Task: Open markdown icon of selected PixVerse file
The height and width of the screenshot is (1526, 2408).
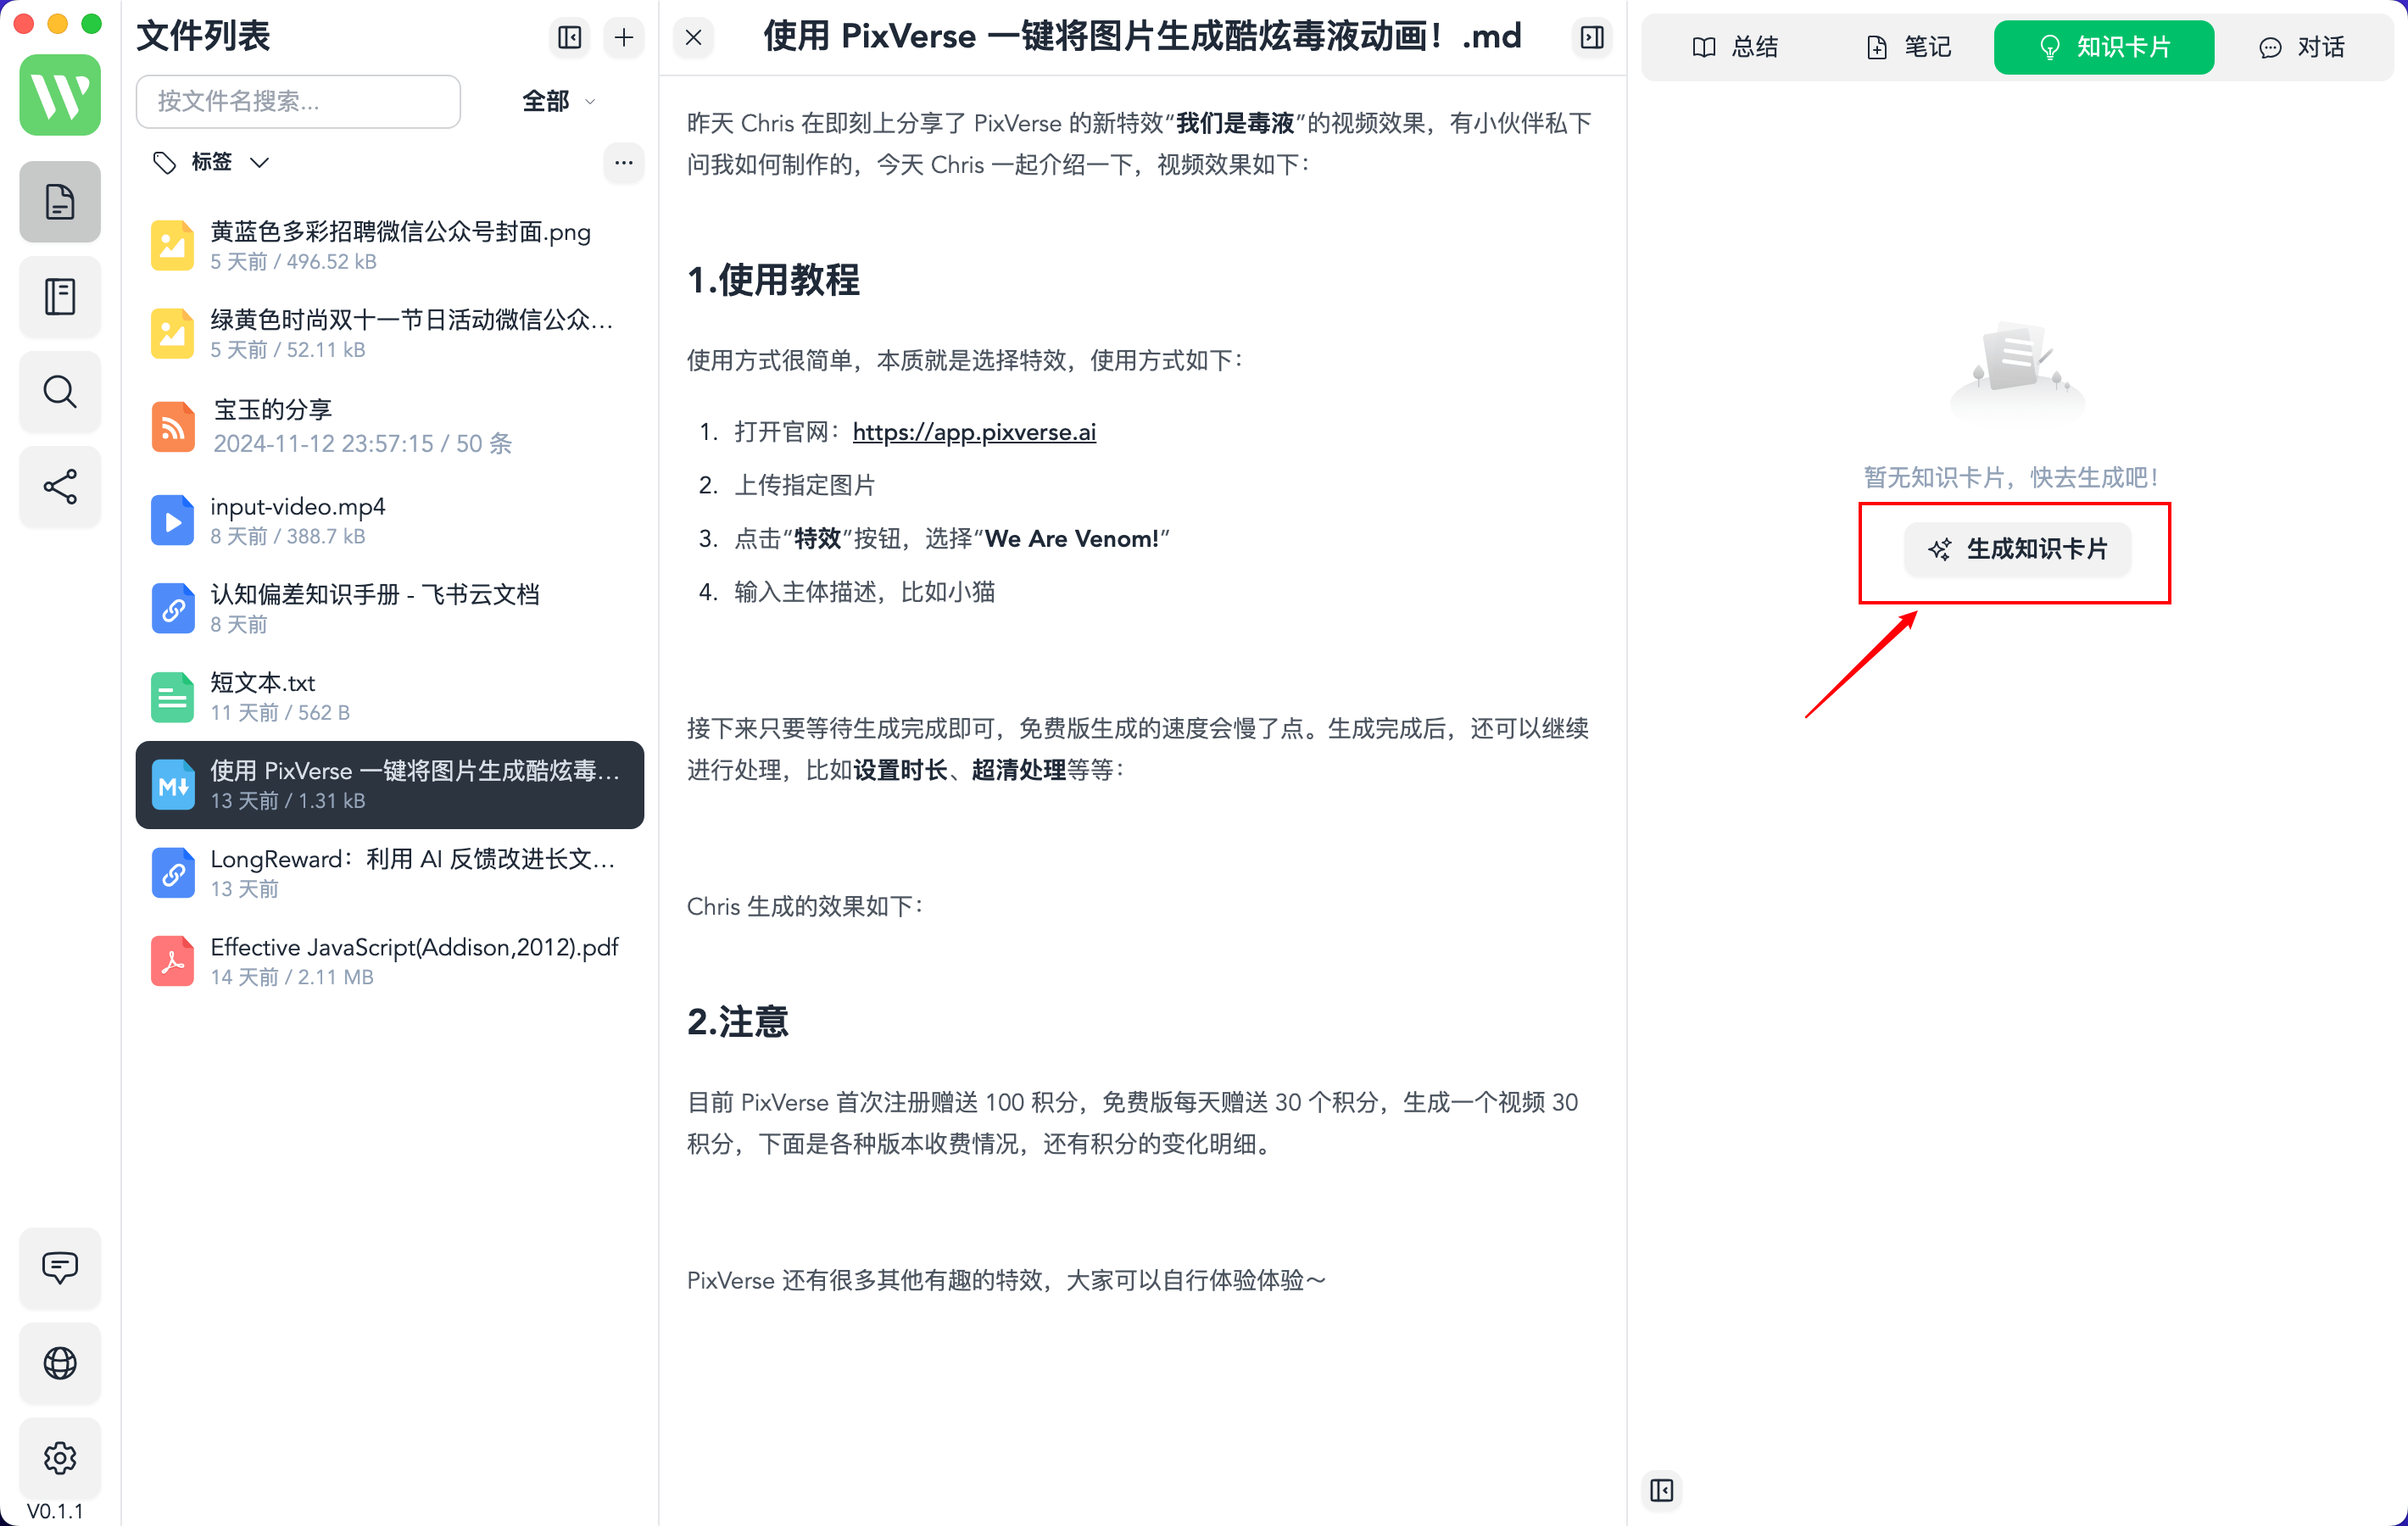Action: pos(173,785)
